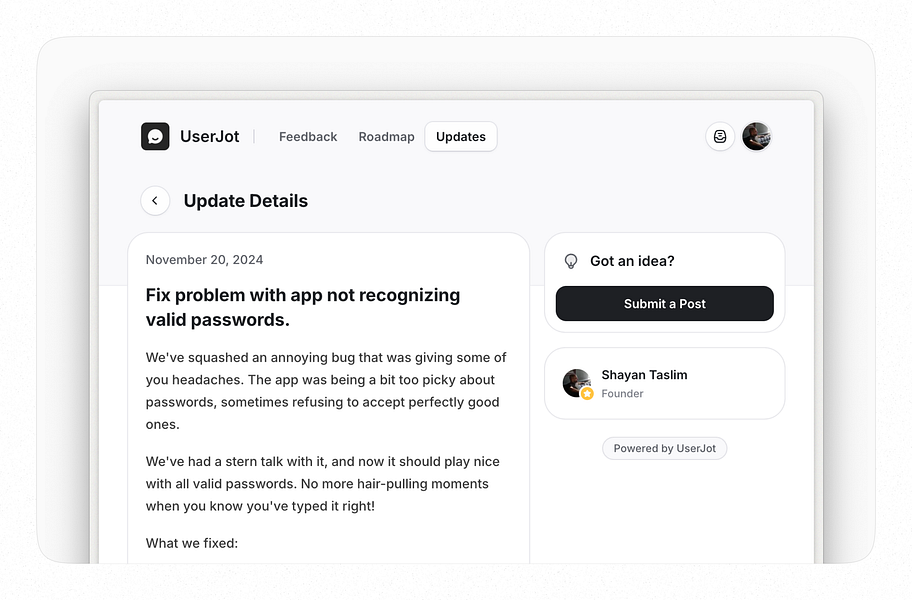The image size is (912, 600).
Task: Open your account avatar at top right
Action: coord(757,136)
